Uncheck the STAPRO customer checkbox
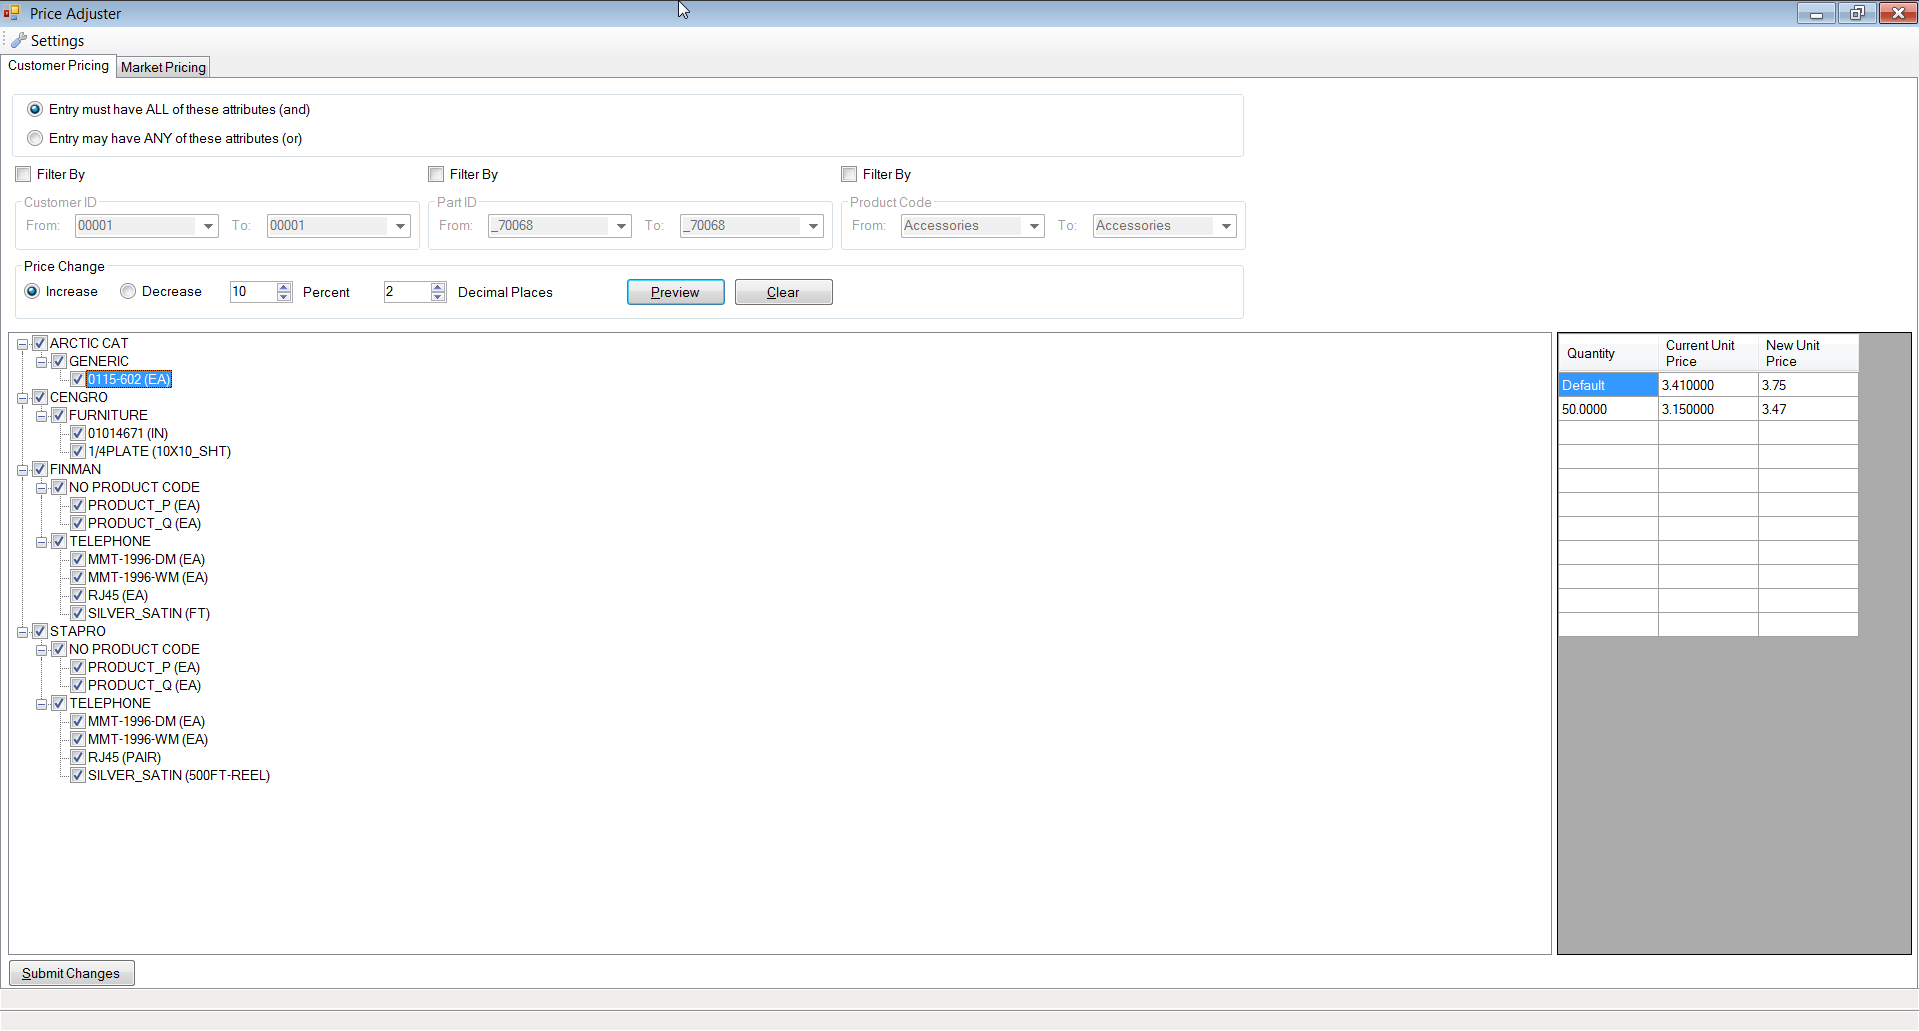 pyautogui.click(x=40, y=631)
